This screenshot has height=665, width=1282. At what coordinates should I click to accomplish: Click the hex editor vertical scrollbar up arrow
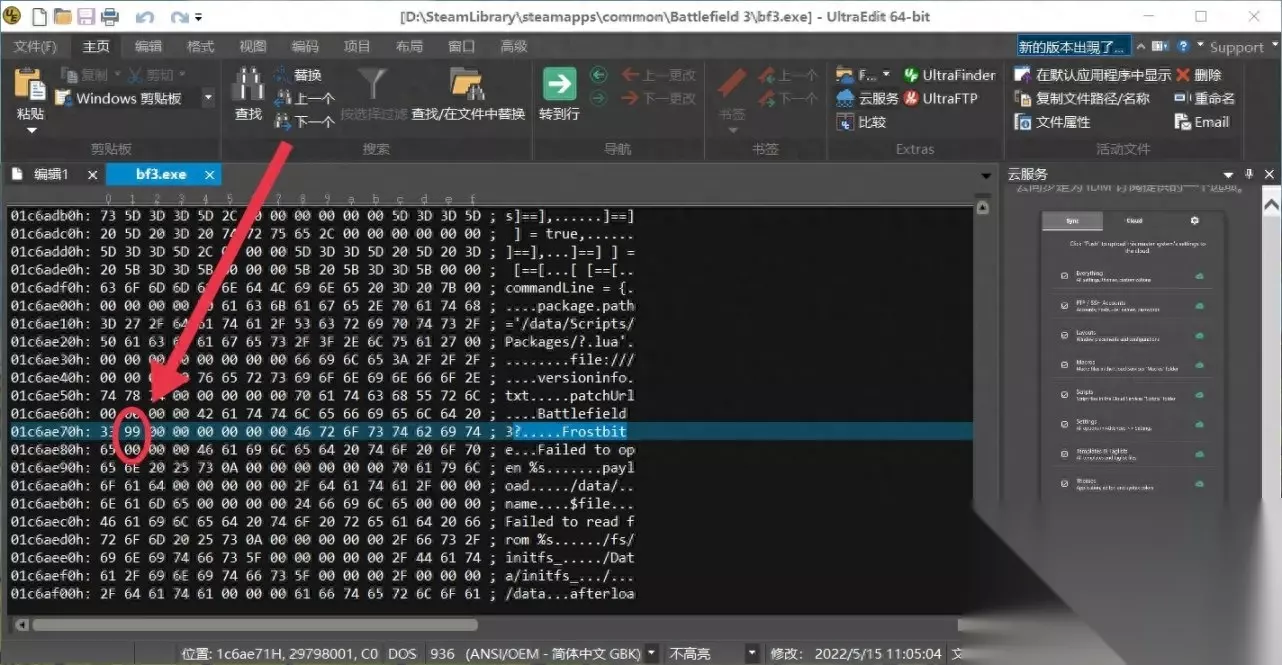[x=982, y=207]
